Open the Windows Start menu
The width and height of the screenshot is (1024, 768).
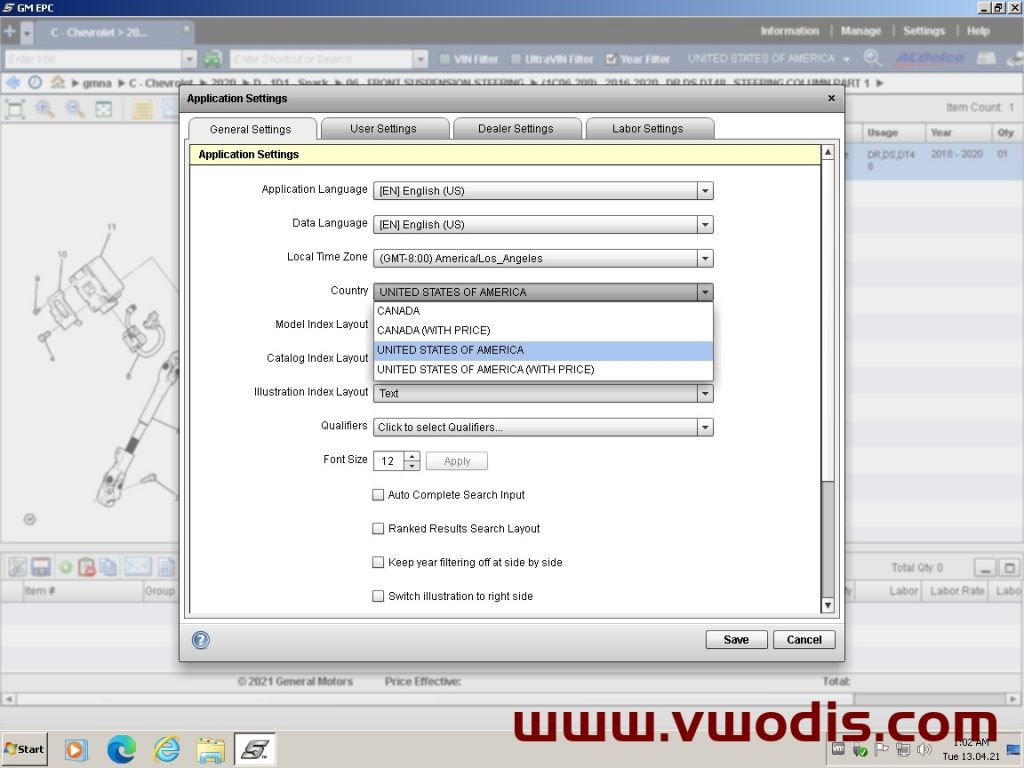(x=25, y=749)
